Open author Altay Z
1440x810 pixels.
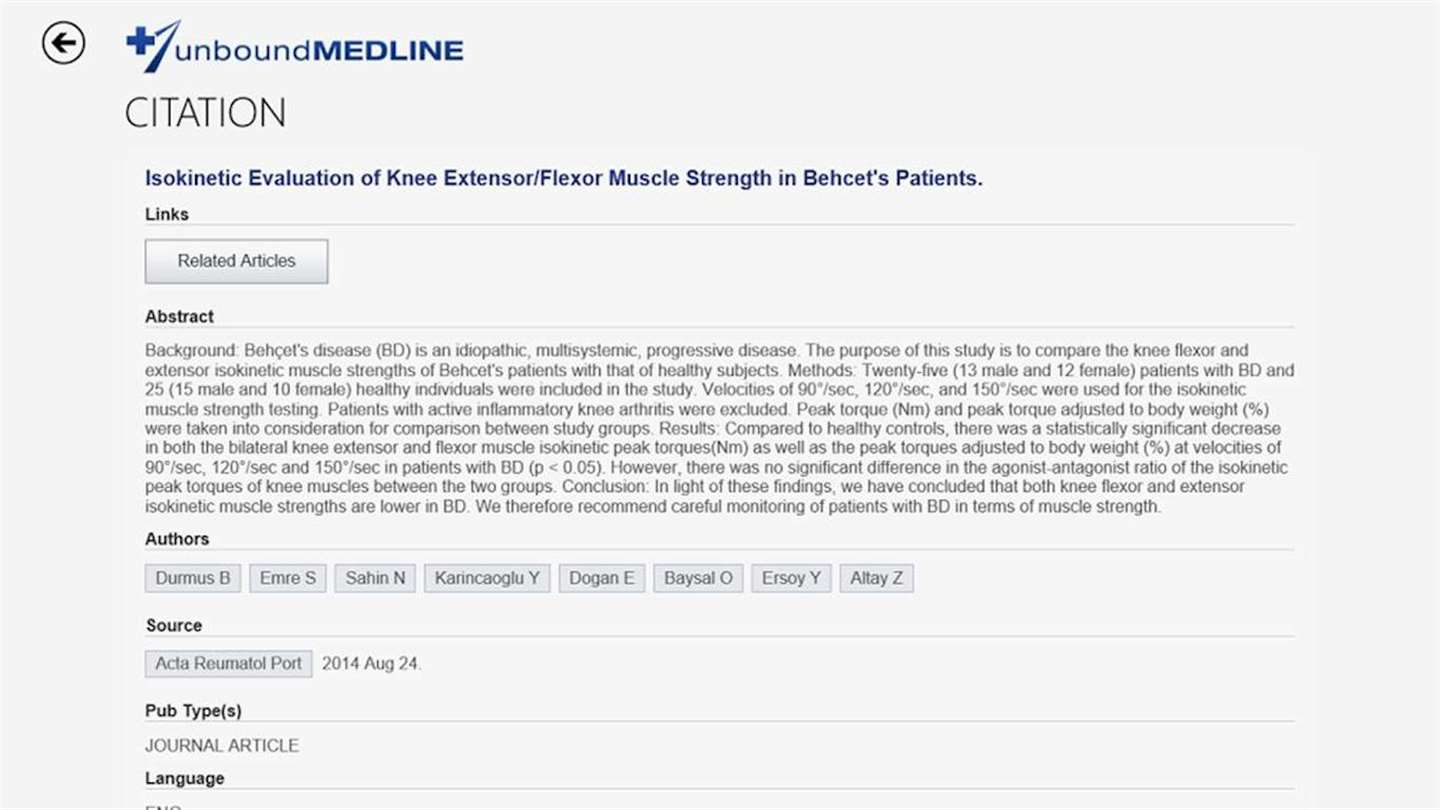click(877, 578)
